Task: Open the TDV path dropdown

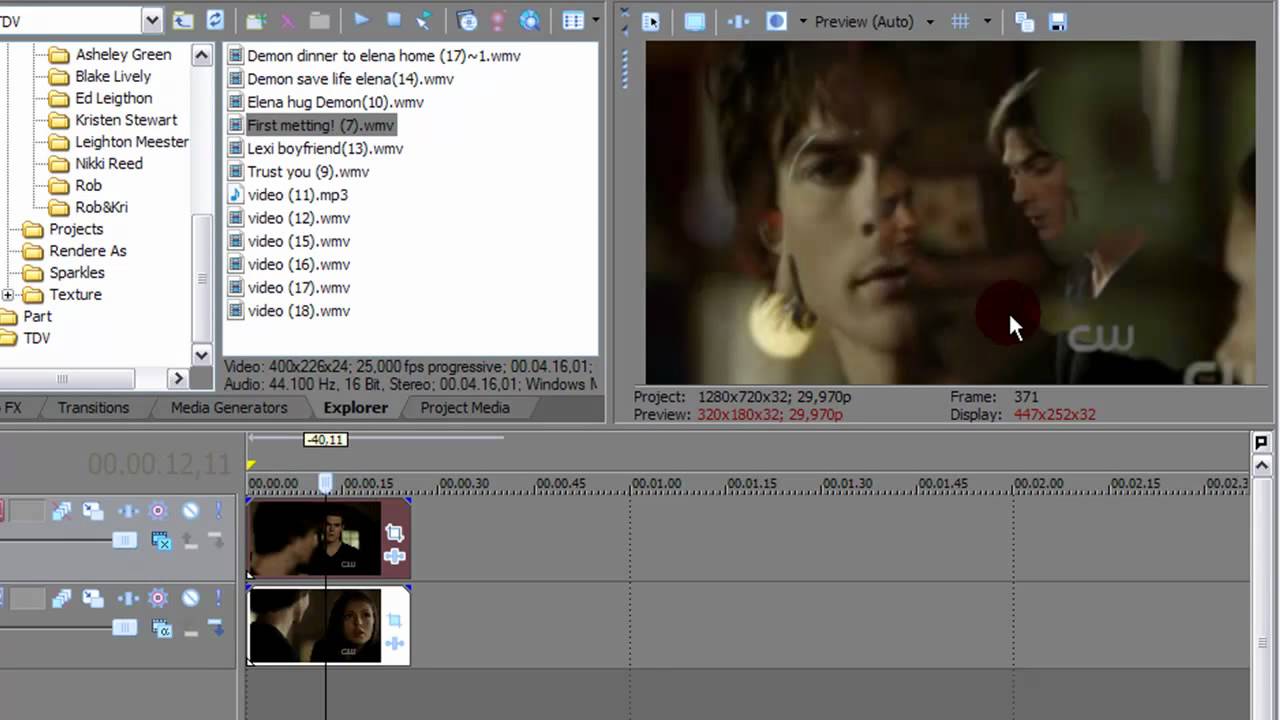Action: (x=151, y=20)
